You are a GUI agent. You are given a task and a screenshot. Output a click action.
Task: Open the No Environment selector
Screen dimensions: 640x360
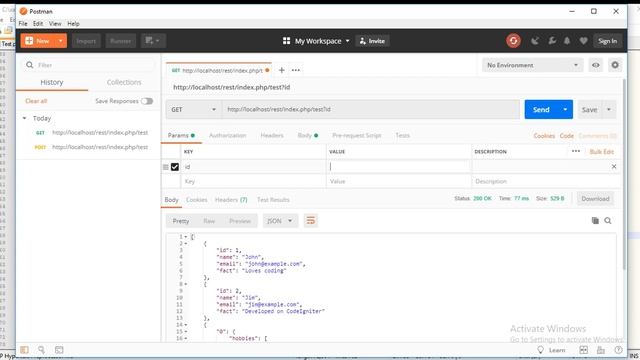coord(532,65)
